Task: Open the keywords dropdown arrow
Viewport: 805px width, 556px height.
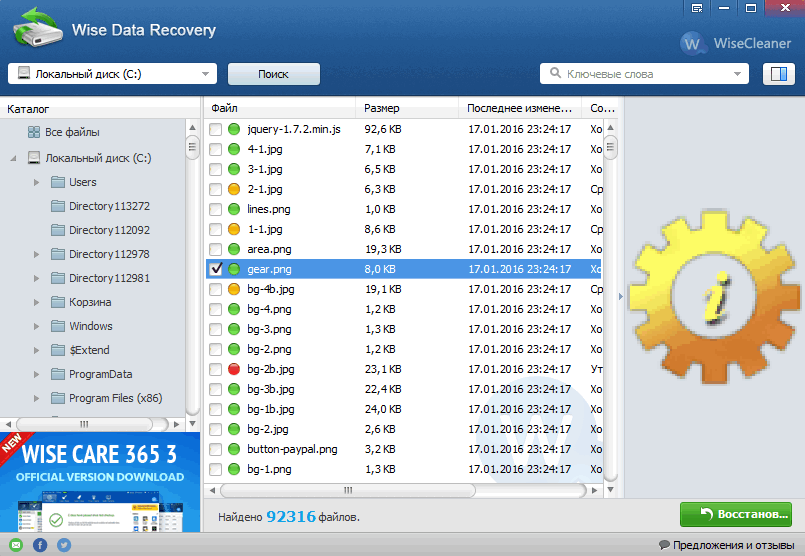Action: point(737,74)
